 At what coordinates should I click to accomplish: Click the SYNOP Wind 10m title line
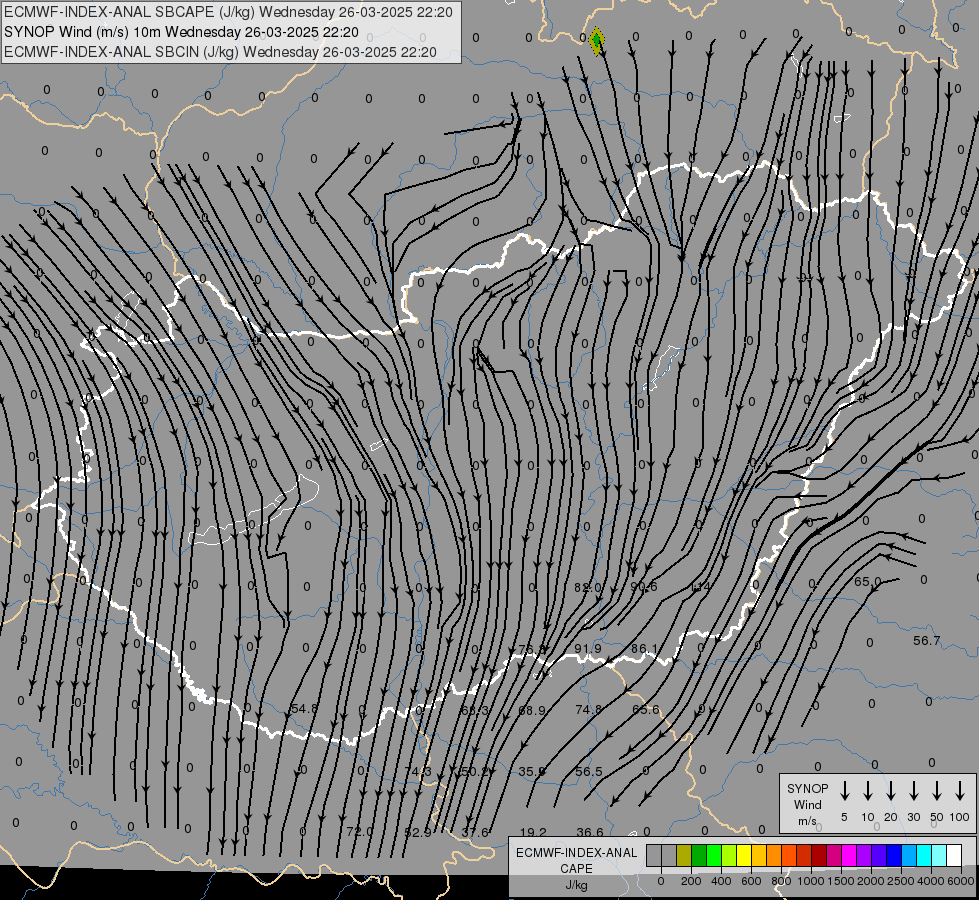click(x=181, y=32)
